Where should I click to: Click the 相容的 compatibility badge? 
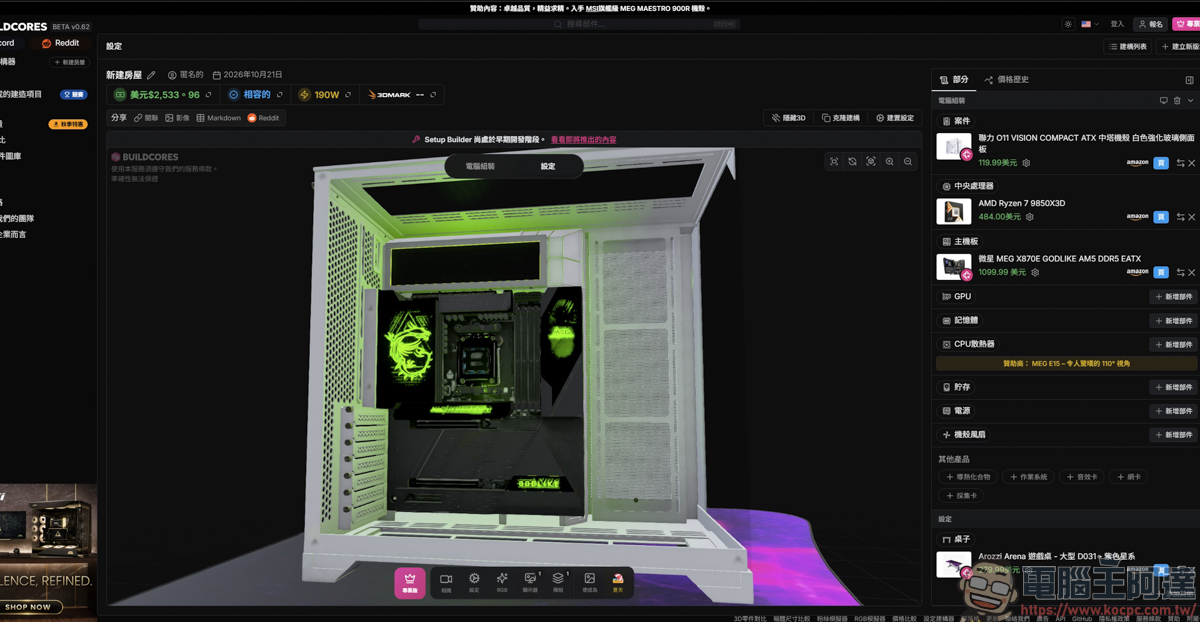[x=254, y=95]
